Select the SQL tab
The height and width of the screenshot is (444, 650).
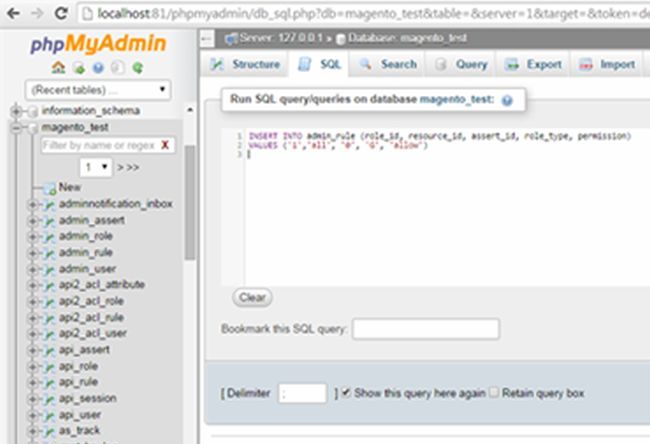[319, 64]
